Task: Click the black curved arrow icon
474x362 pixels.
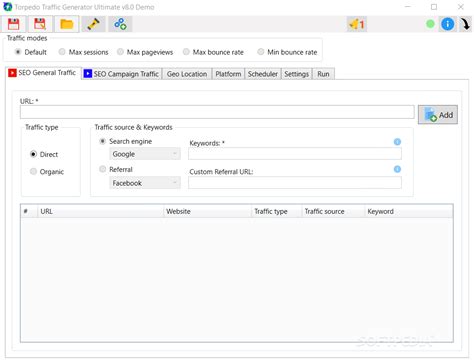Action: 465,24
